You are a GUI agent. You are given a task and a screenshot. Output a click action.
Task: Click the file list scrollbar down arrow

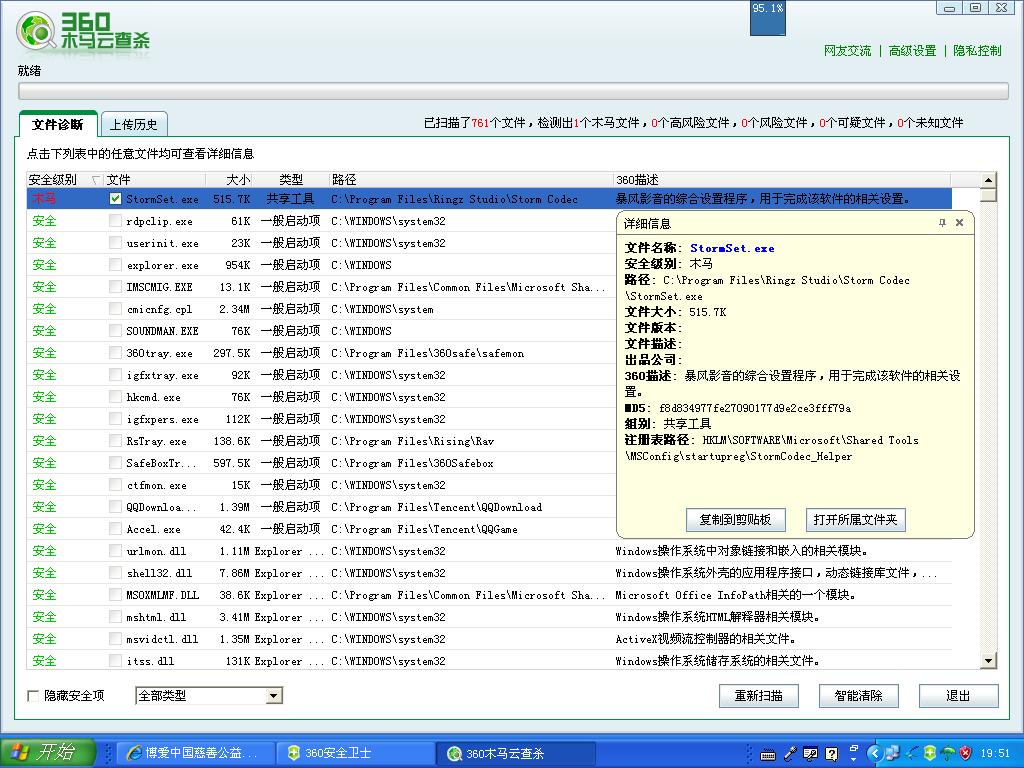[988, 660]
